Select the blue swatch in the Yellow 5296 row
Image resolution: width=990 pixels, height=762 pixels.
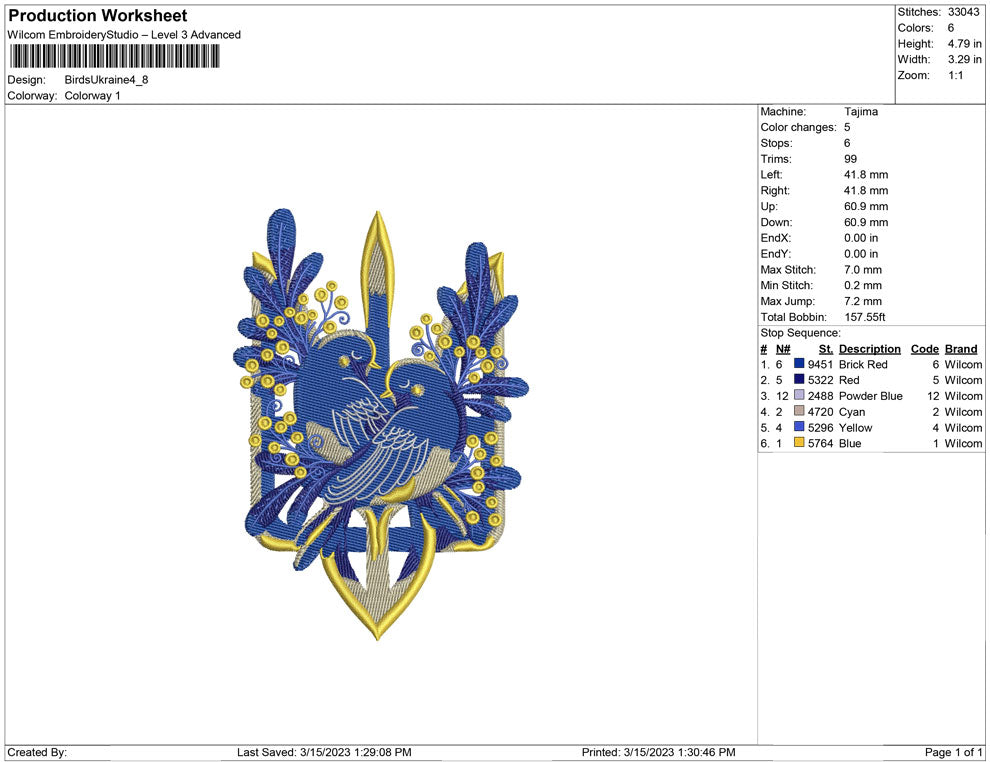coord(799,428)
